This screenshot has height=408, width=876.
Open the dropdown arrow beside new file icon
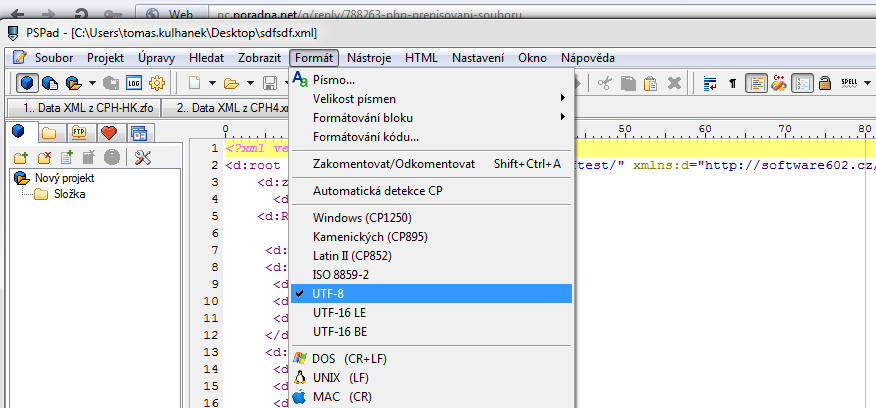212,84
